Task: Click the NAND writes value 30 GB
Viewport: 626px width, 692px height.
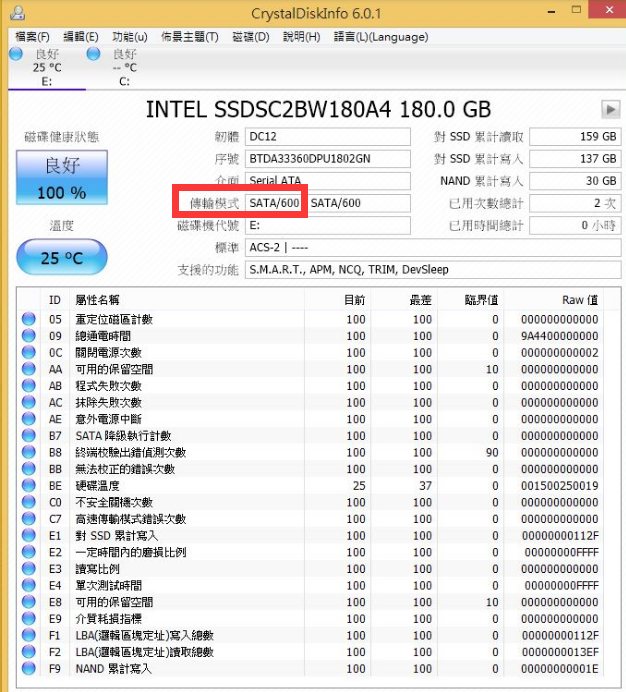Action: click(575, 181)
